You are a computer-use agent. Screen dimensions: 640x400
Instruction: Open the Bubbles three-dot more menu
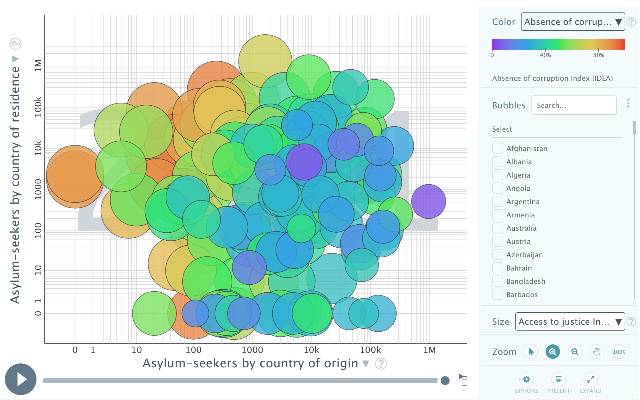click(628, 104)
